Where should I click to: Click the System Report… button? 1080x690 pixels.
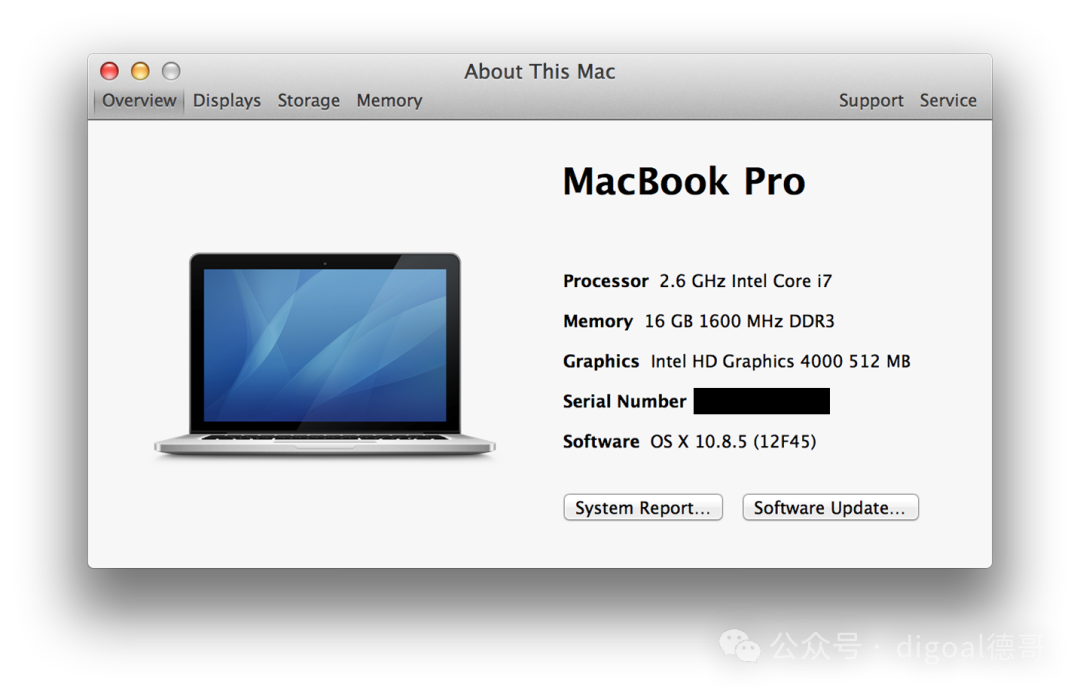pyautogui.click(x=643, y=508)
